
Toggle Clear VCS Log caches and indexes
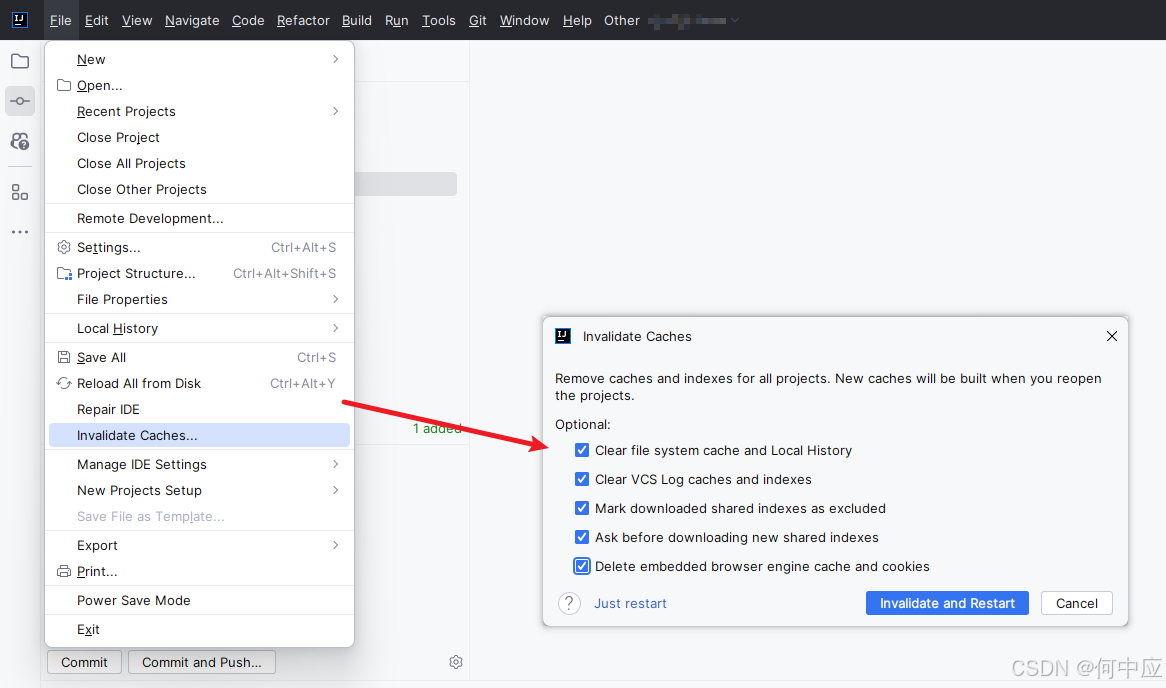coord(582,480)
